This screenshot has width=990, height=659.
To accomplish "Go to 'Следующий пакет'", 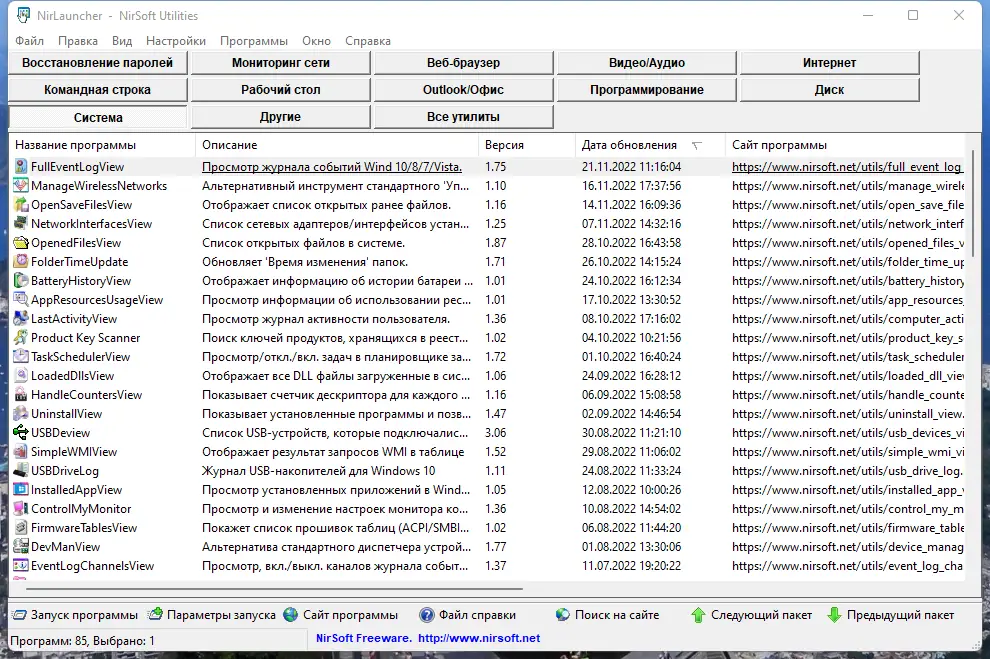I will (x=751, y=615).
